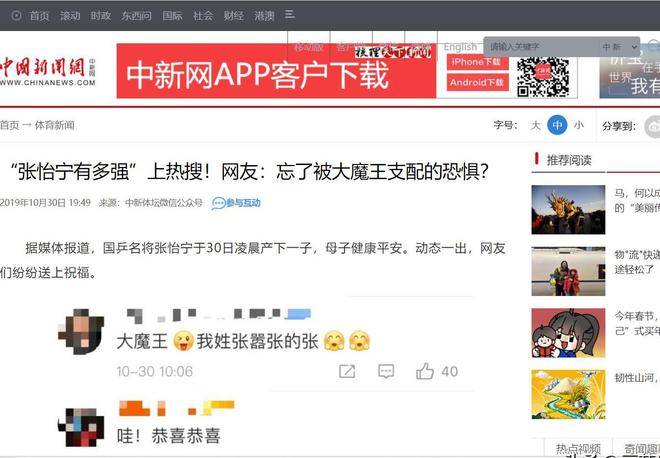Select large font size 大
The image size is (660, 458).
[x=535, y=125]
